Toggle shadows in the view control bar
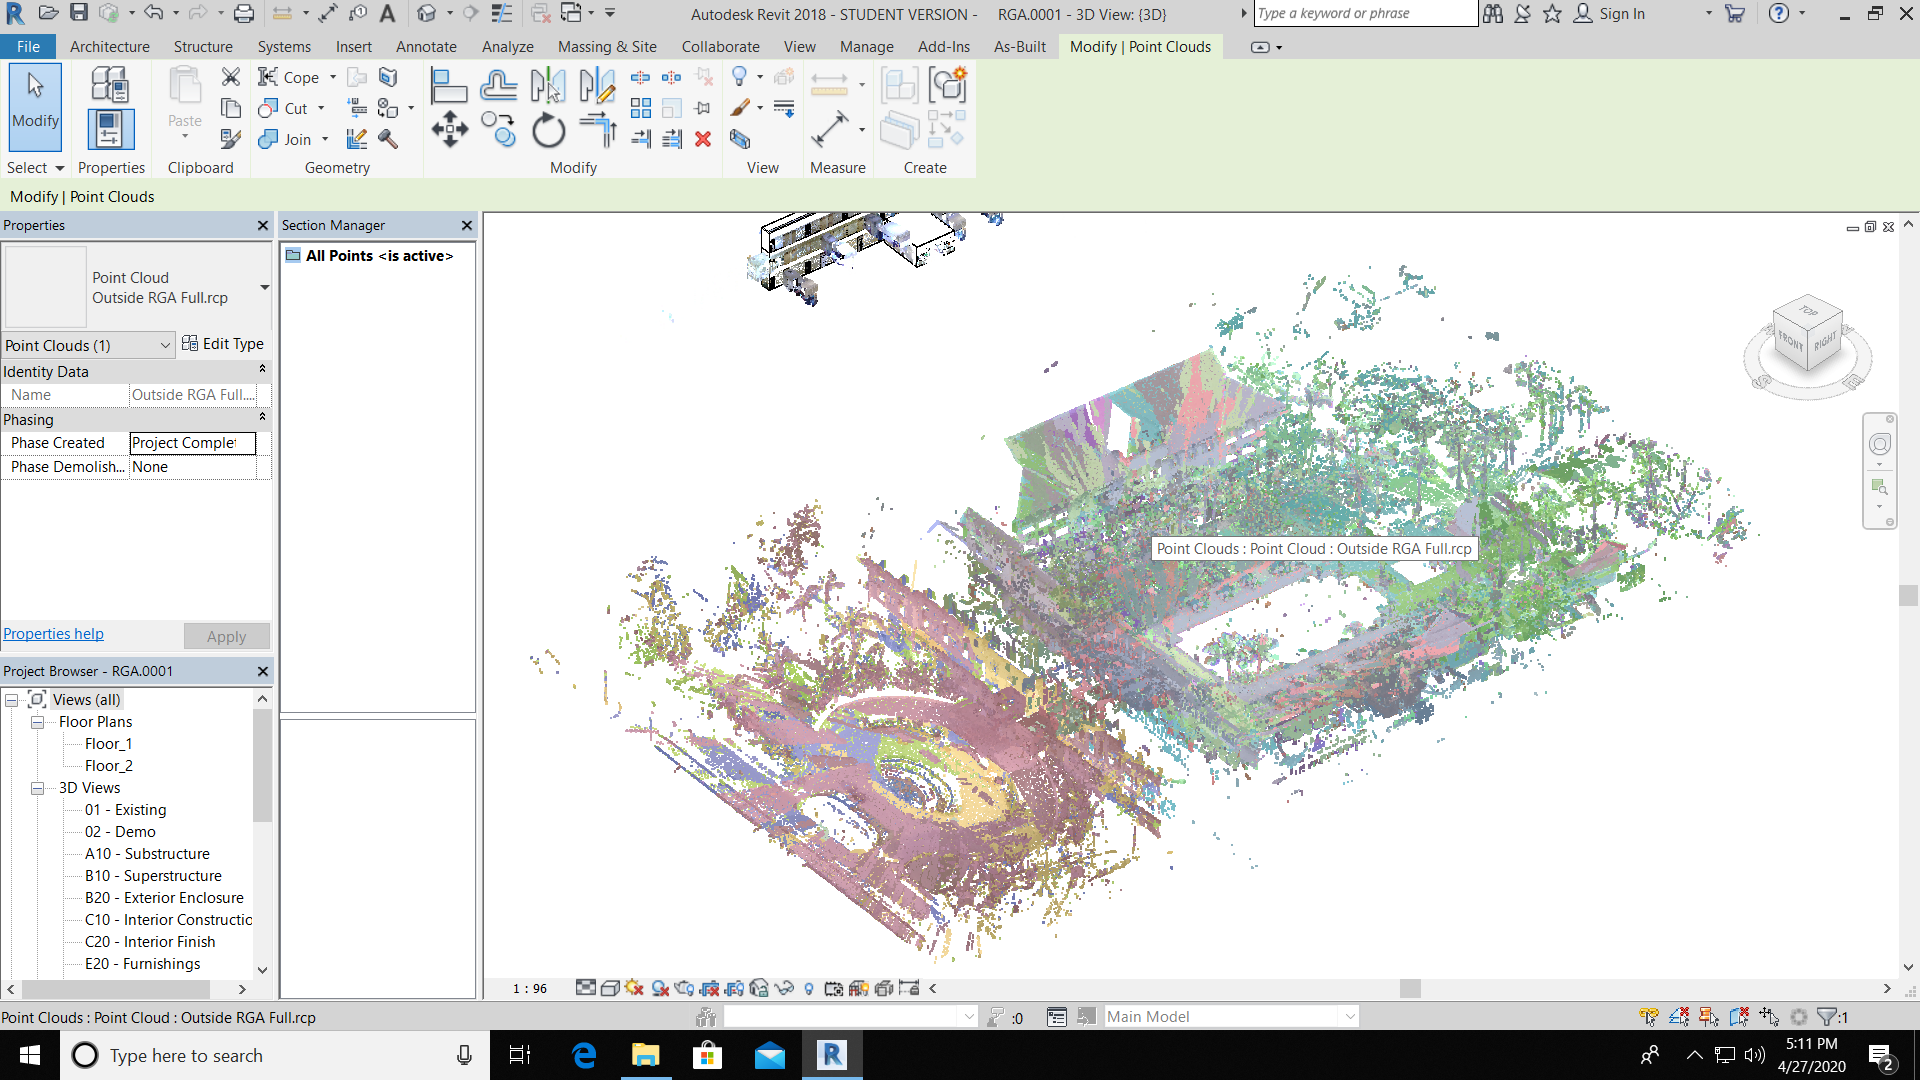1920x1080 pixels. pos(660,988)
